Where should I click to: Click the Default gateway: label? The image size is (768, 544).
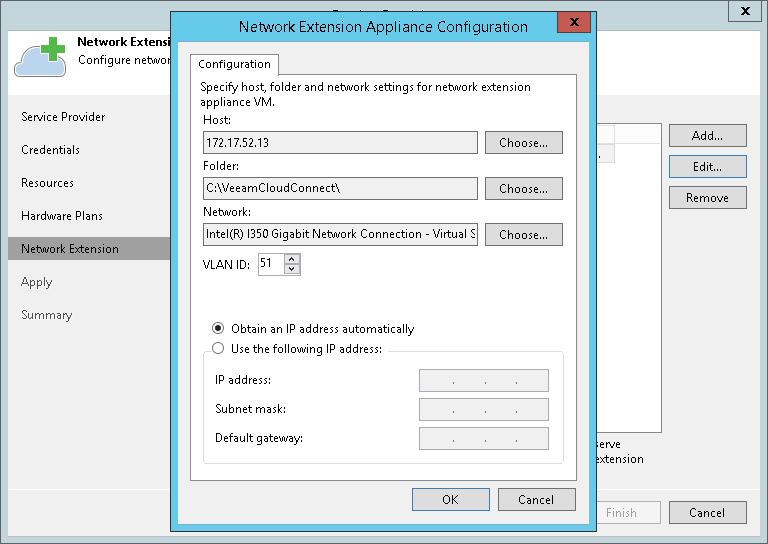click(259, 438)
